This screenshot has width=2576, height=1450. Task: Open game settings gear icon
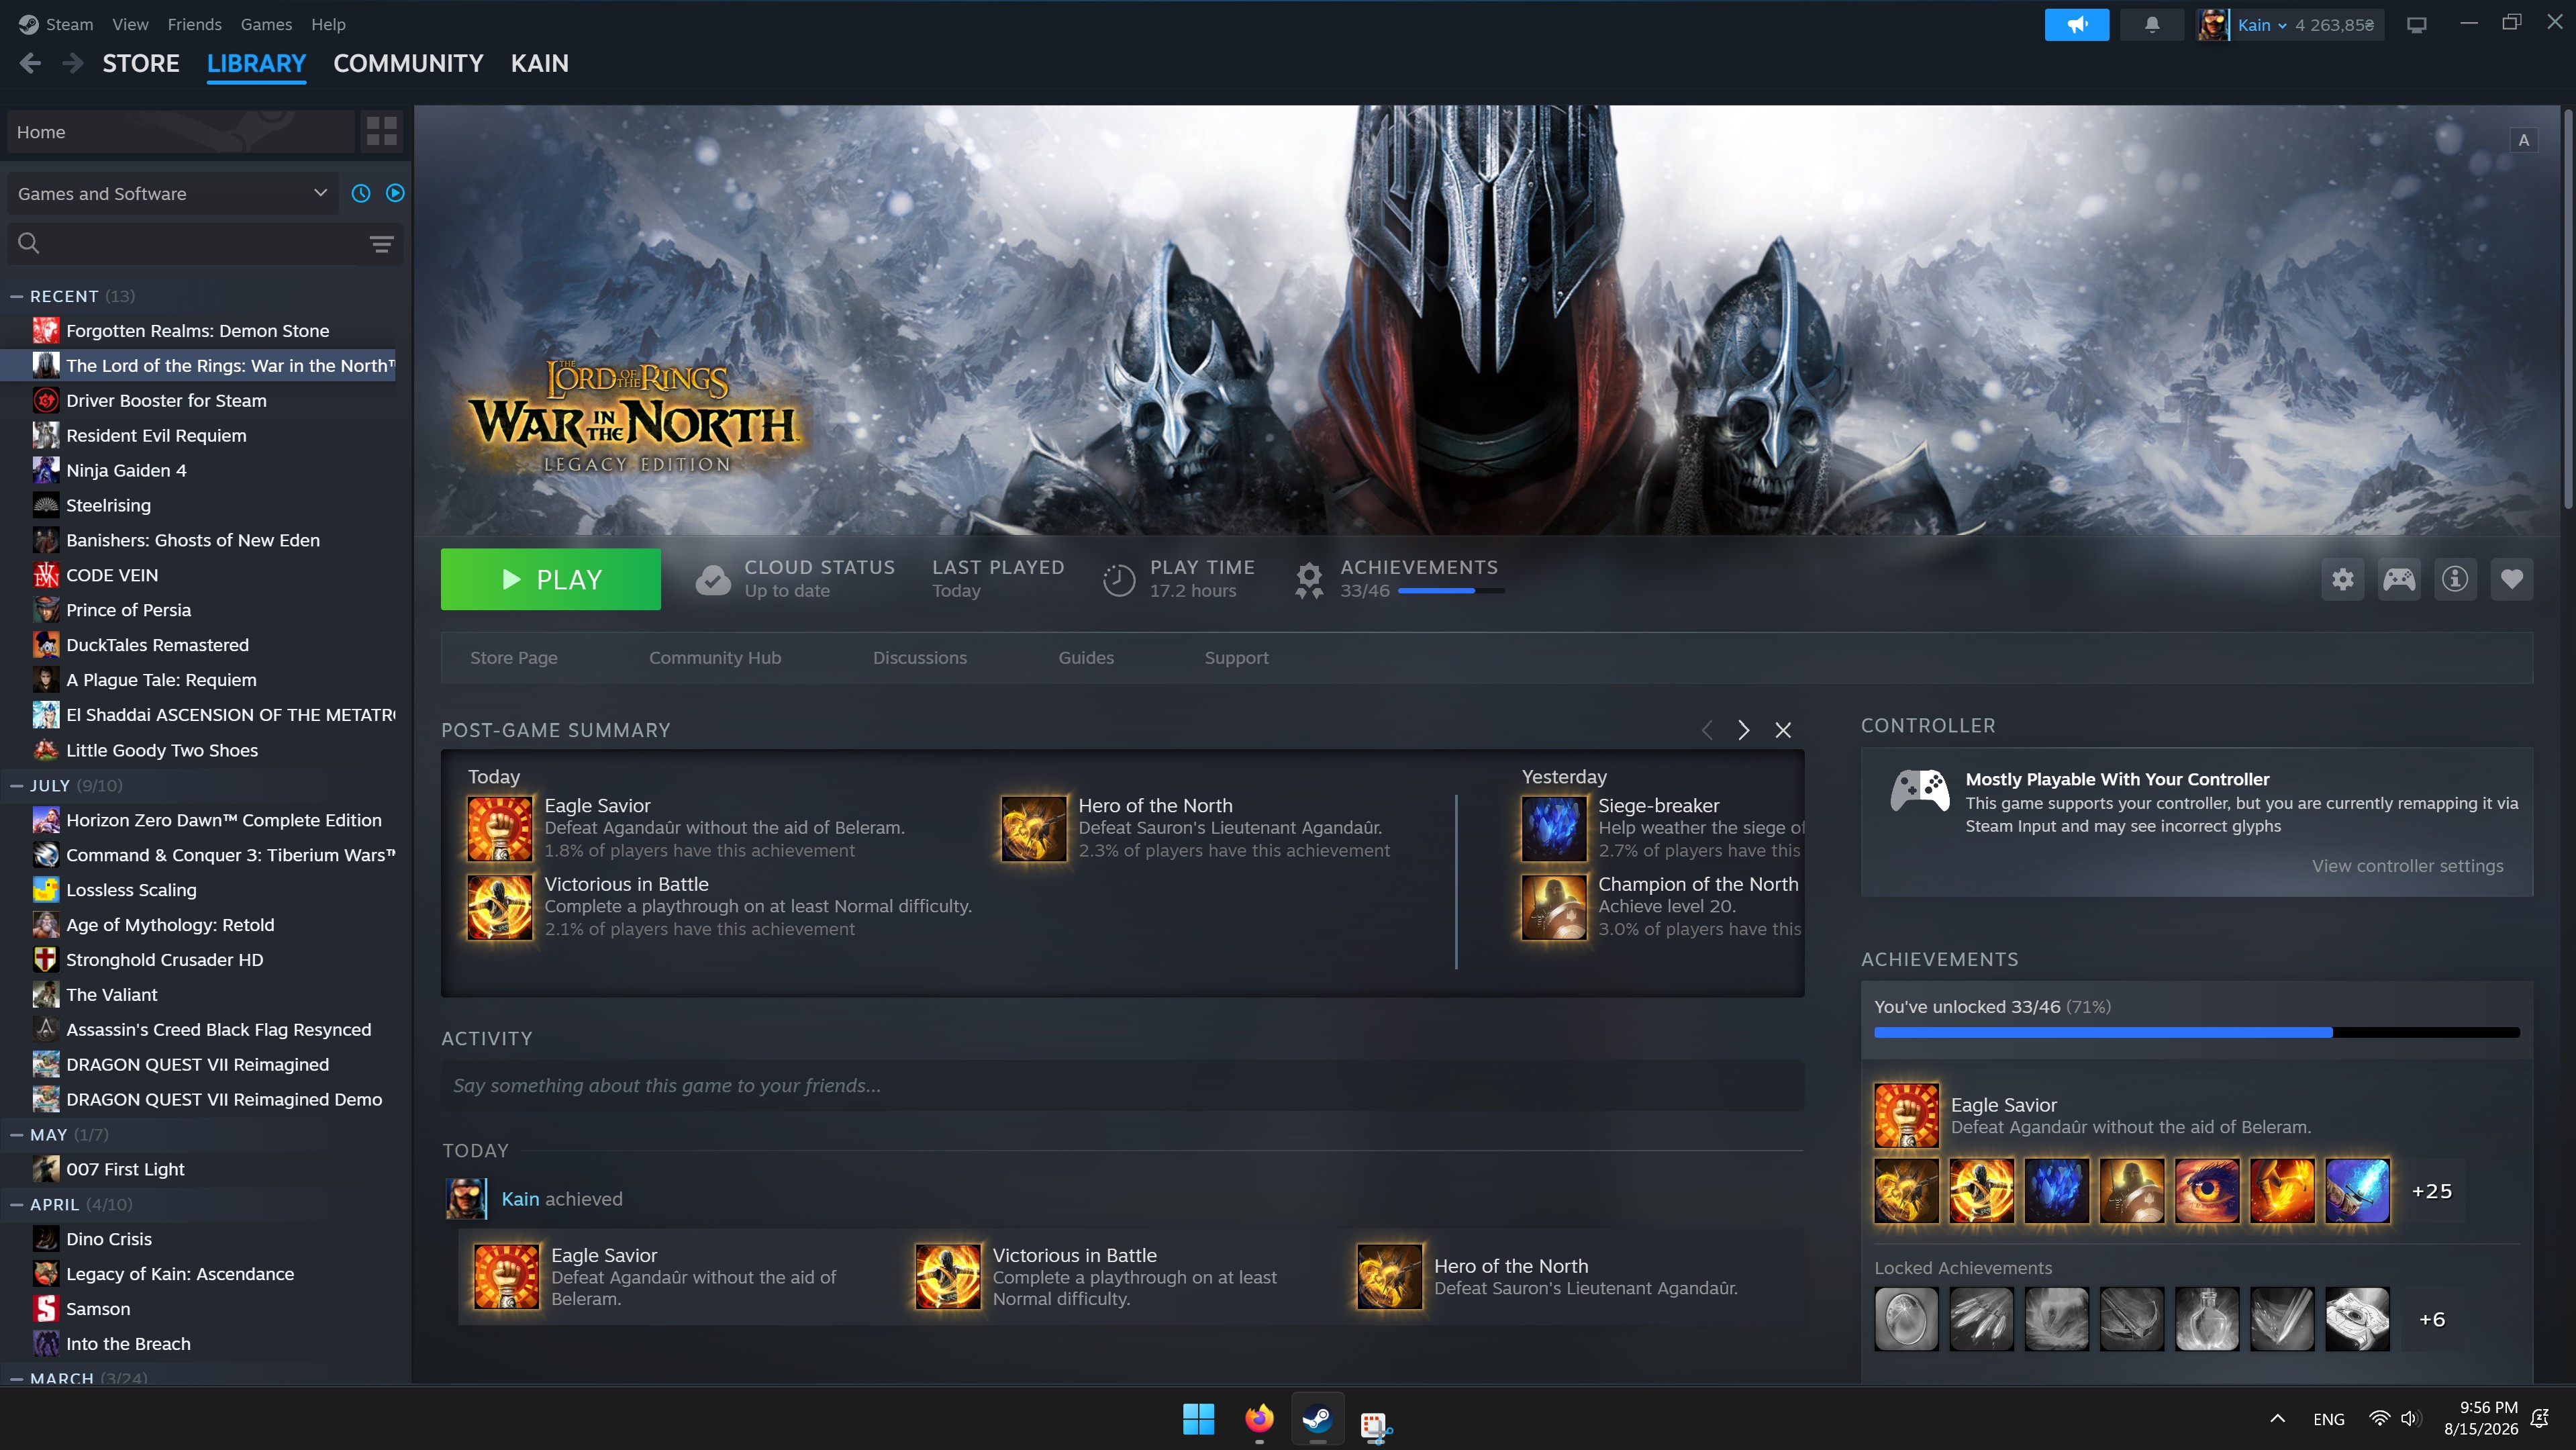point(2342,579)
